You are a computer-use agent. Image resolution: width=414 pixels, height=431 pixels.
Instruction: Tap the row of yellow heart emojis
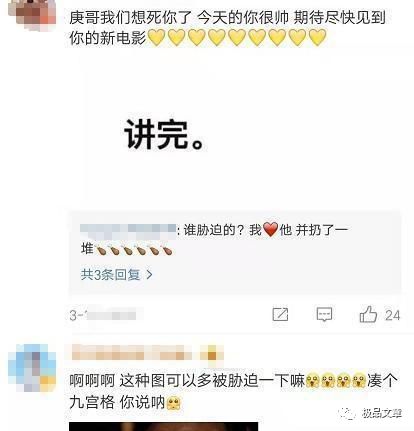click(x=237, y=37)
